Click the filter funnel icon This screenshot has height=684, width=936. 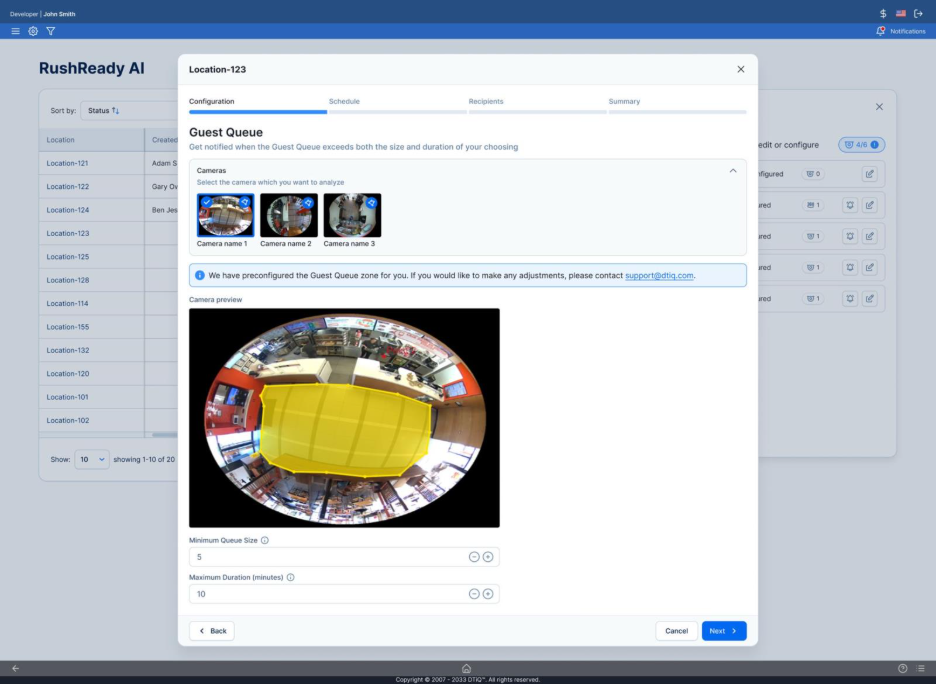click(x=51, y=31)
